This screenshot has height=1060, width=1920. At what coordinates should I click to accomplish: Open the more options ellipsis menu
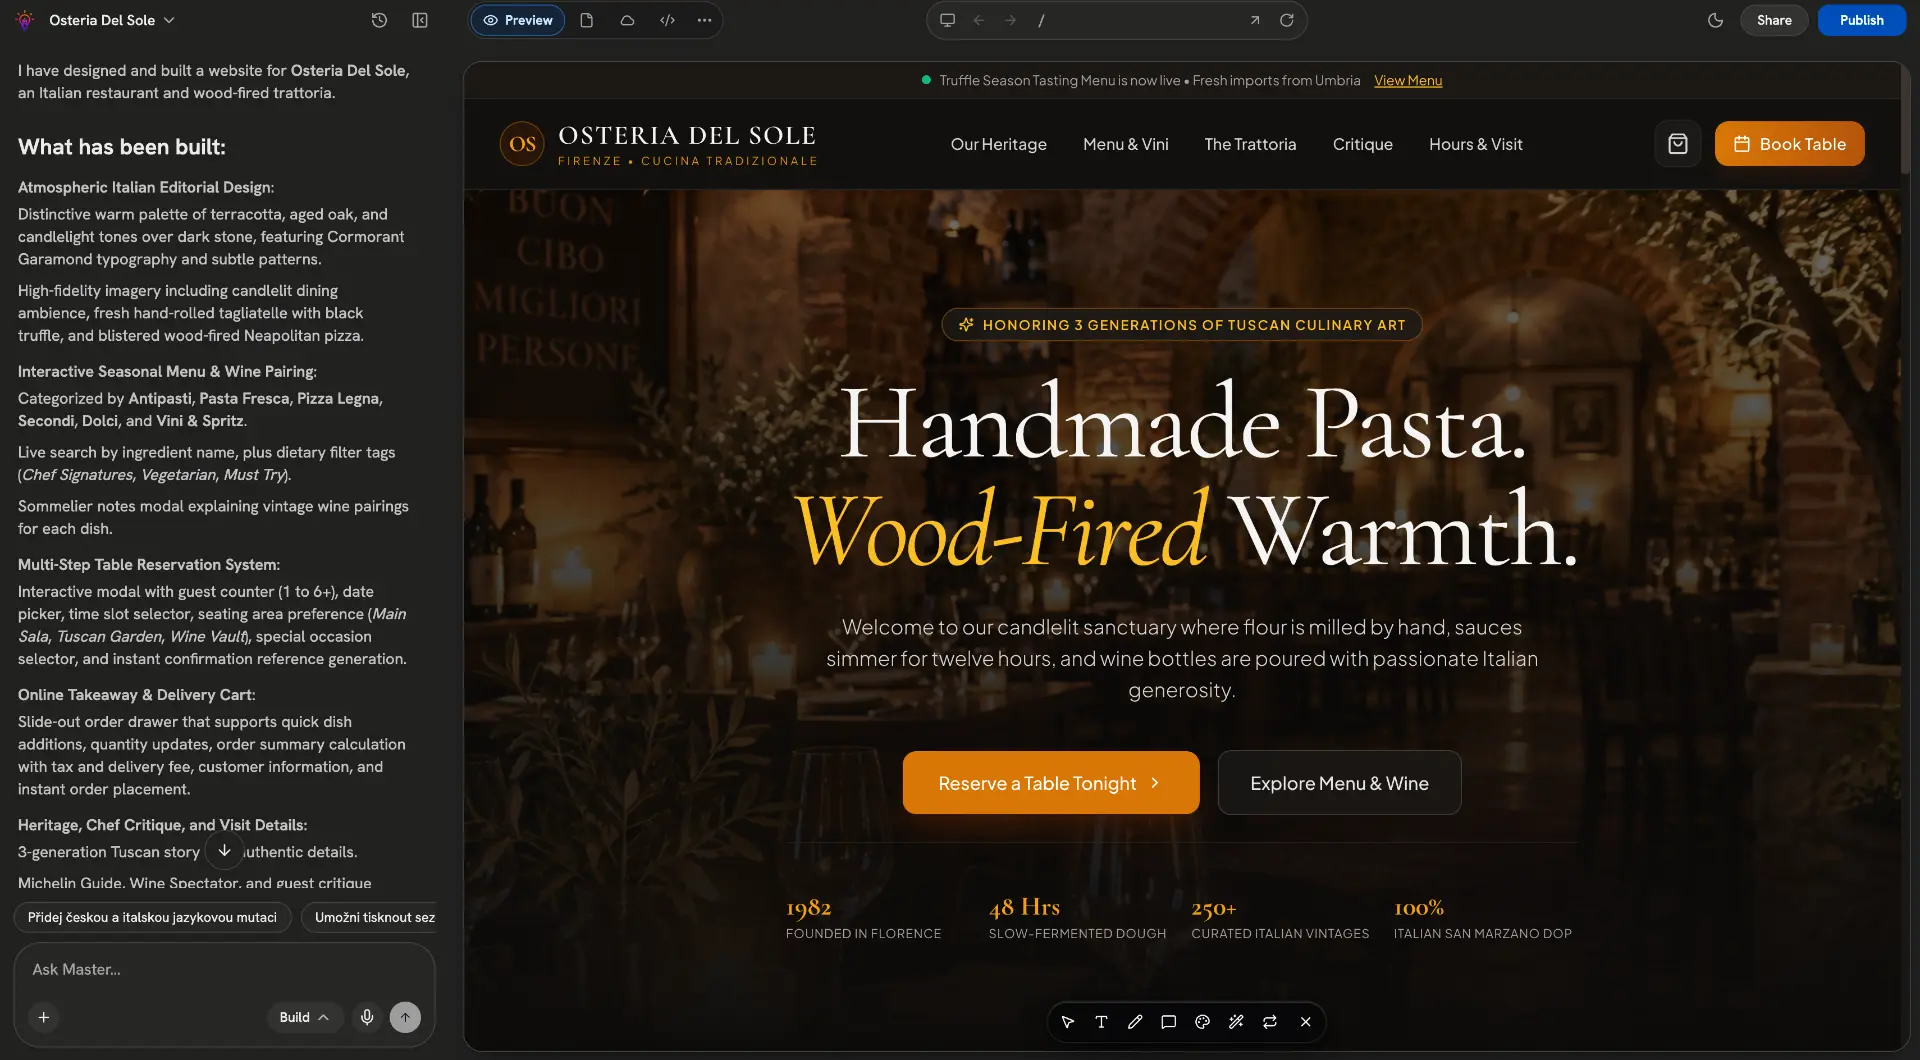pos(704,20)
